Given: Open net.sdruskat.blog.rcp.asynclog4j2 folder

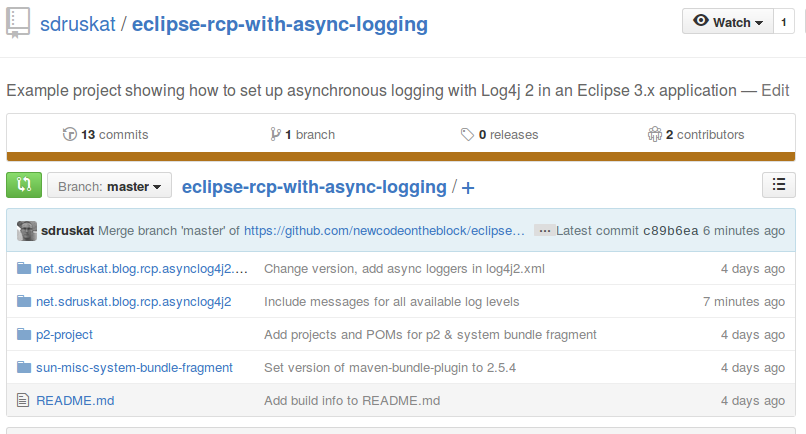Looking at the screenshot, I should click(134, 302).
